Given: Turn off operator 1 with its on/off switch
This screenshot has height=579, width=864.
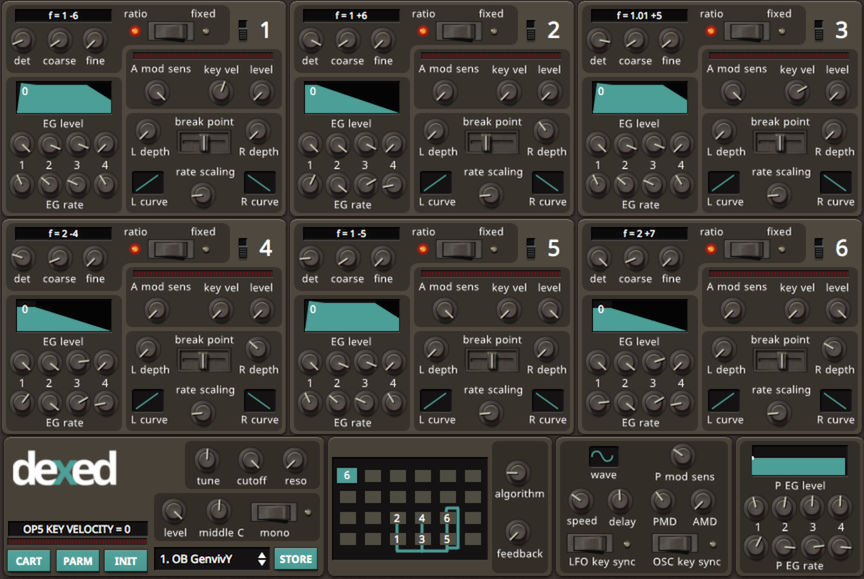Looking at the screenshot, I should [242, 30].
